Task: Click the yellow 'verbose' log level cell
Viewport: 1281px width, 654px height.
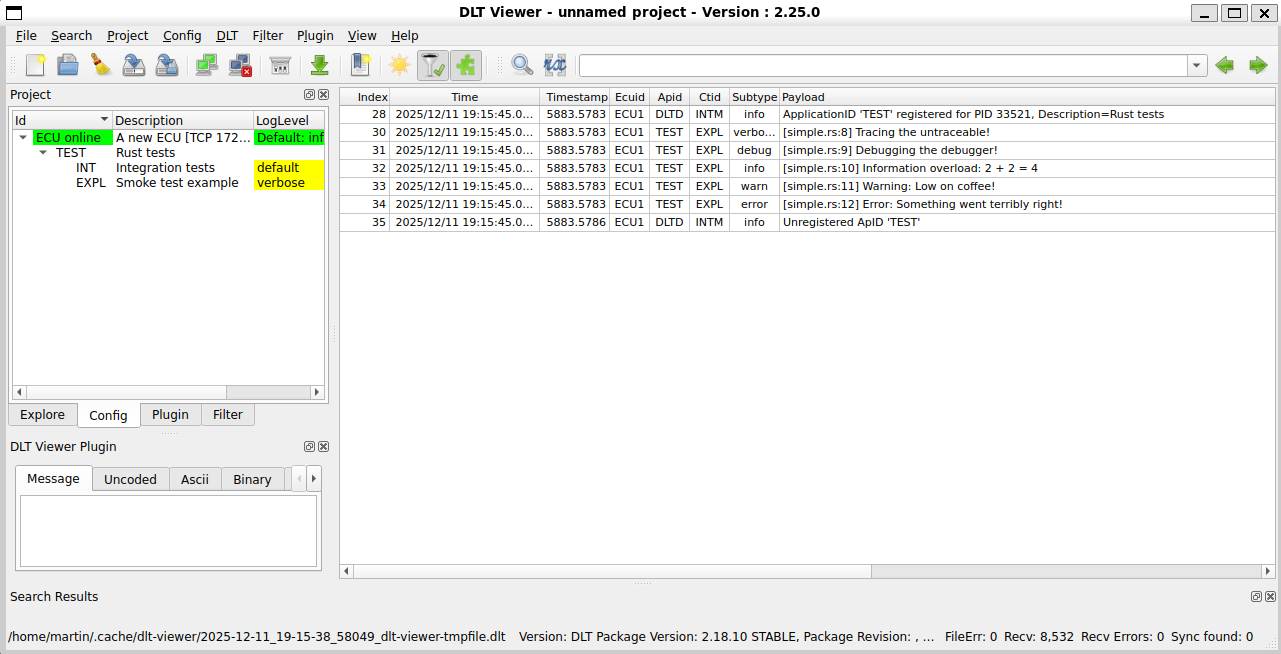Action: tap(289, 183)
